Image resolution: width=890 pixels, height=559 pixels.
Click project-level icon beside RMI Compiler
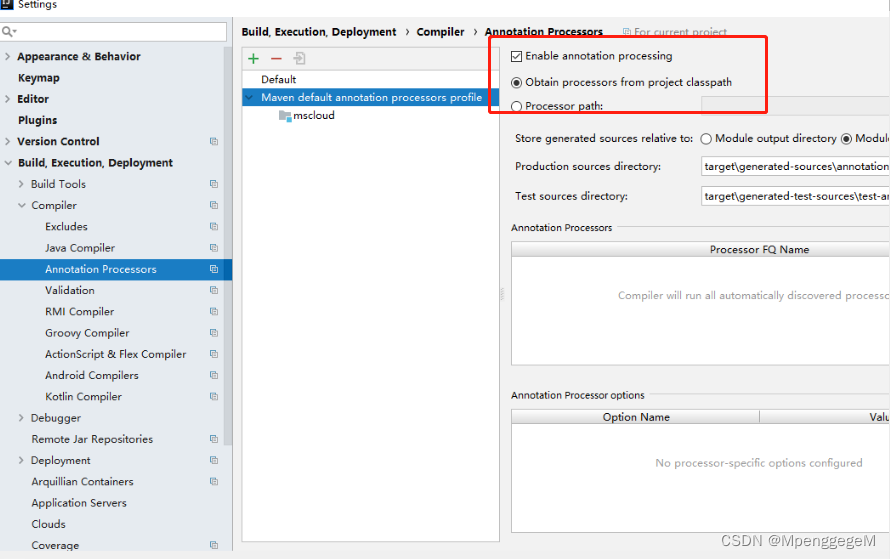point(214,312)
